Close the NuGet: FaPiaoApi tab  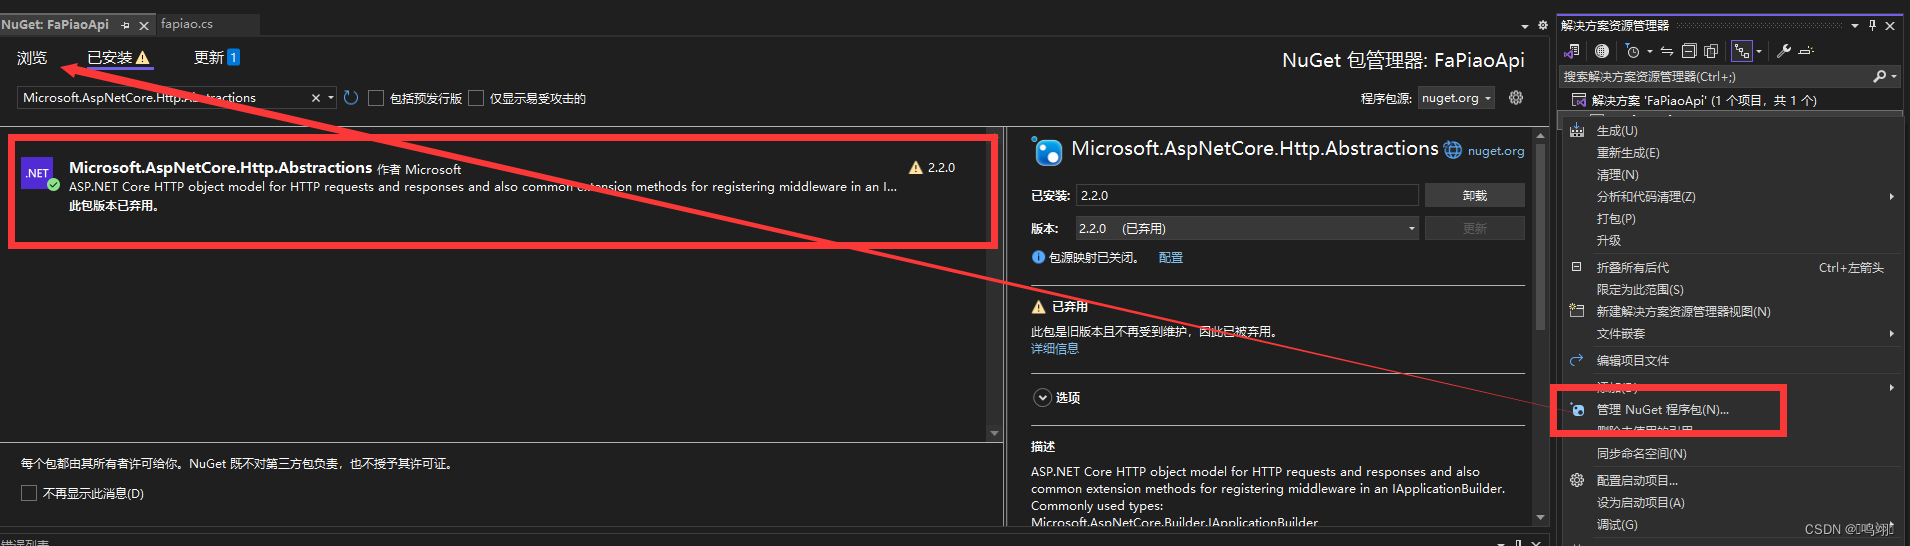point(144,25)
